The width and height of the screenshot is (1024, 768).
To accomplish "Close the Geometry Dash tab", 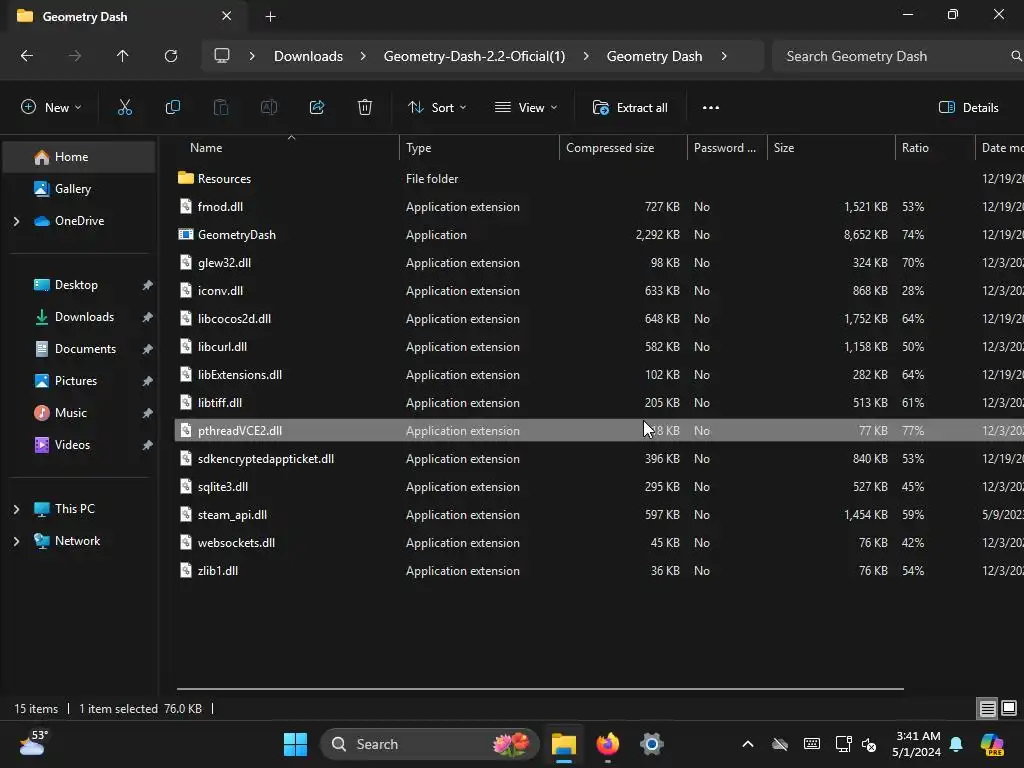I will pyautogui.click(x=226, y=16).
